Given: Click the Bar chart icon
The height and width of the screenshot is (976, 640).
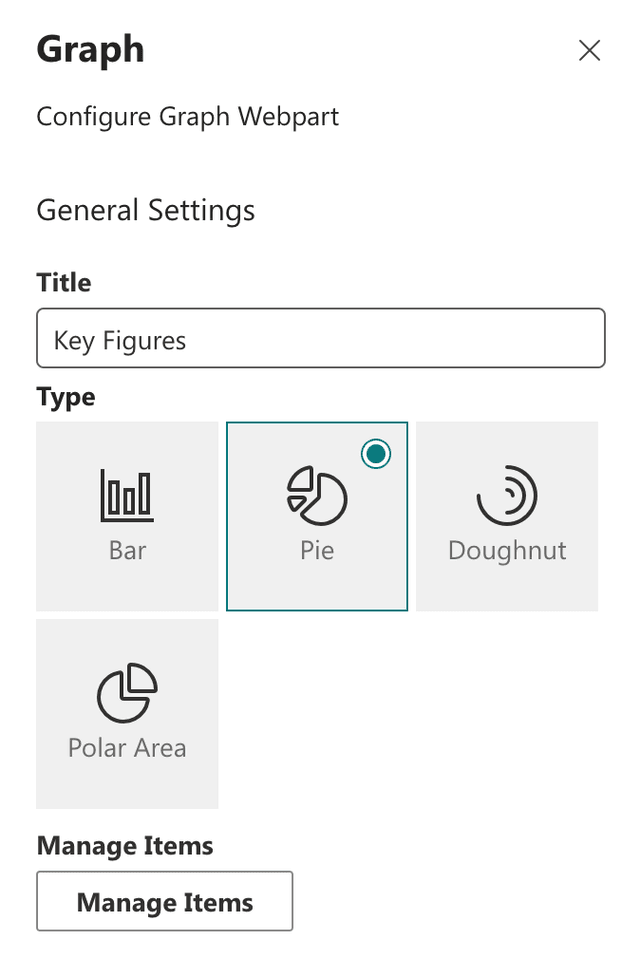Looking at the screenshot, I should [127, 495].
